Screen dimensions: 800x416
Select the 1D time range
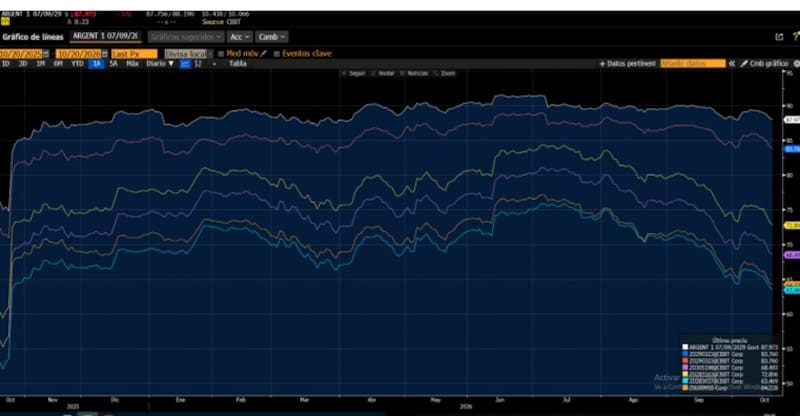(6, 64)
